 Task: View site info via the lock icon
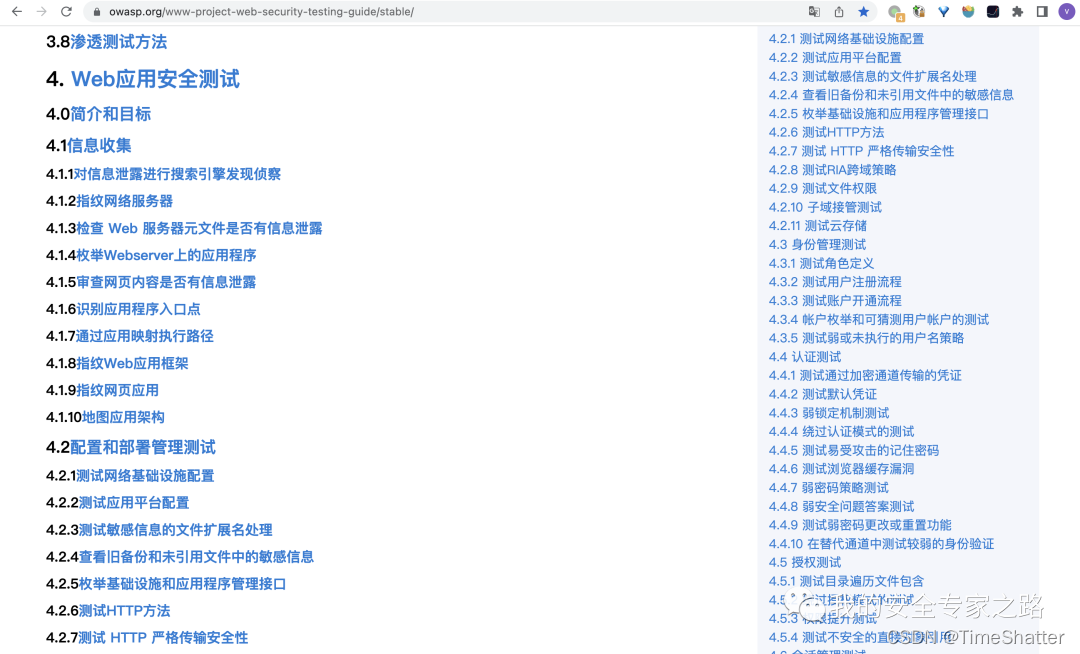click(x=96, y=12)
